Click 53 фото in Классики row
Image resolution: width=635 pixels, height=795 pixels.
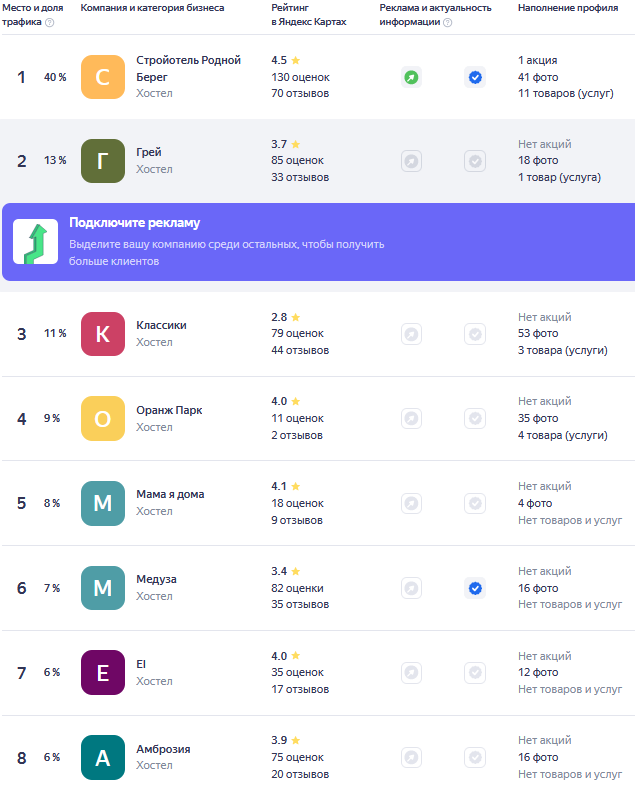tap(538, 333)
